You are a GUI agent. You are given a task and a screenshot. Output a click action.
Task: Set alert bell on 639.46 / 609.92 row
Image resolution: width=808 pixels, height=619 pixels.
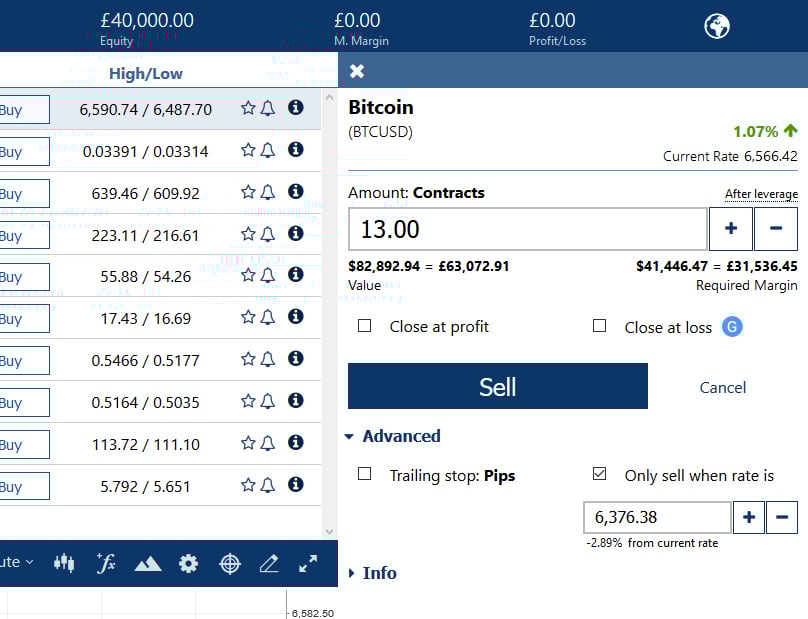267,193
